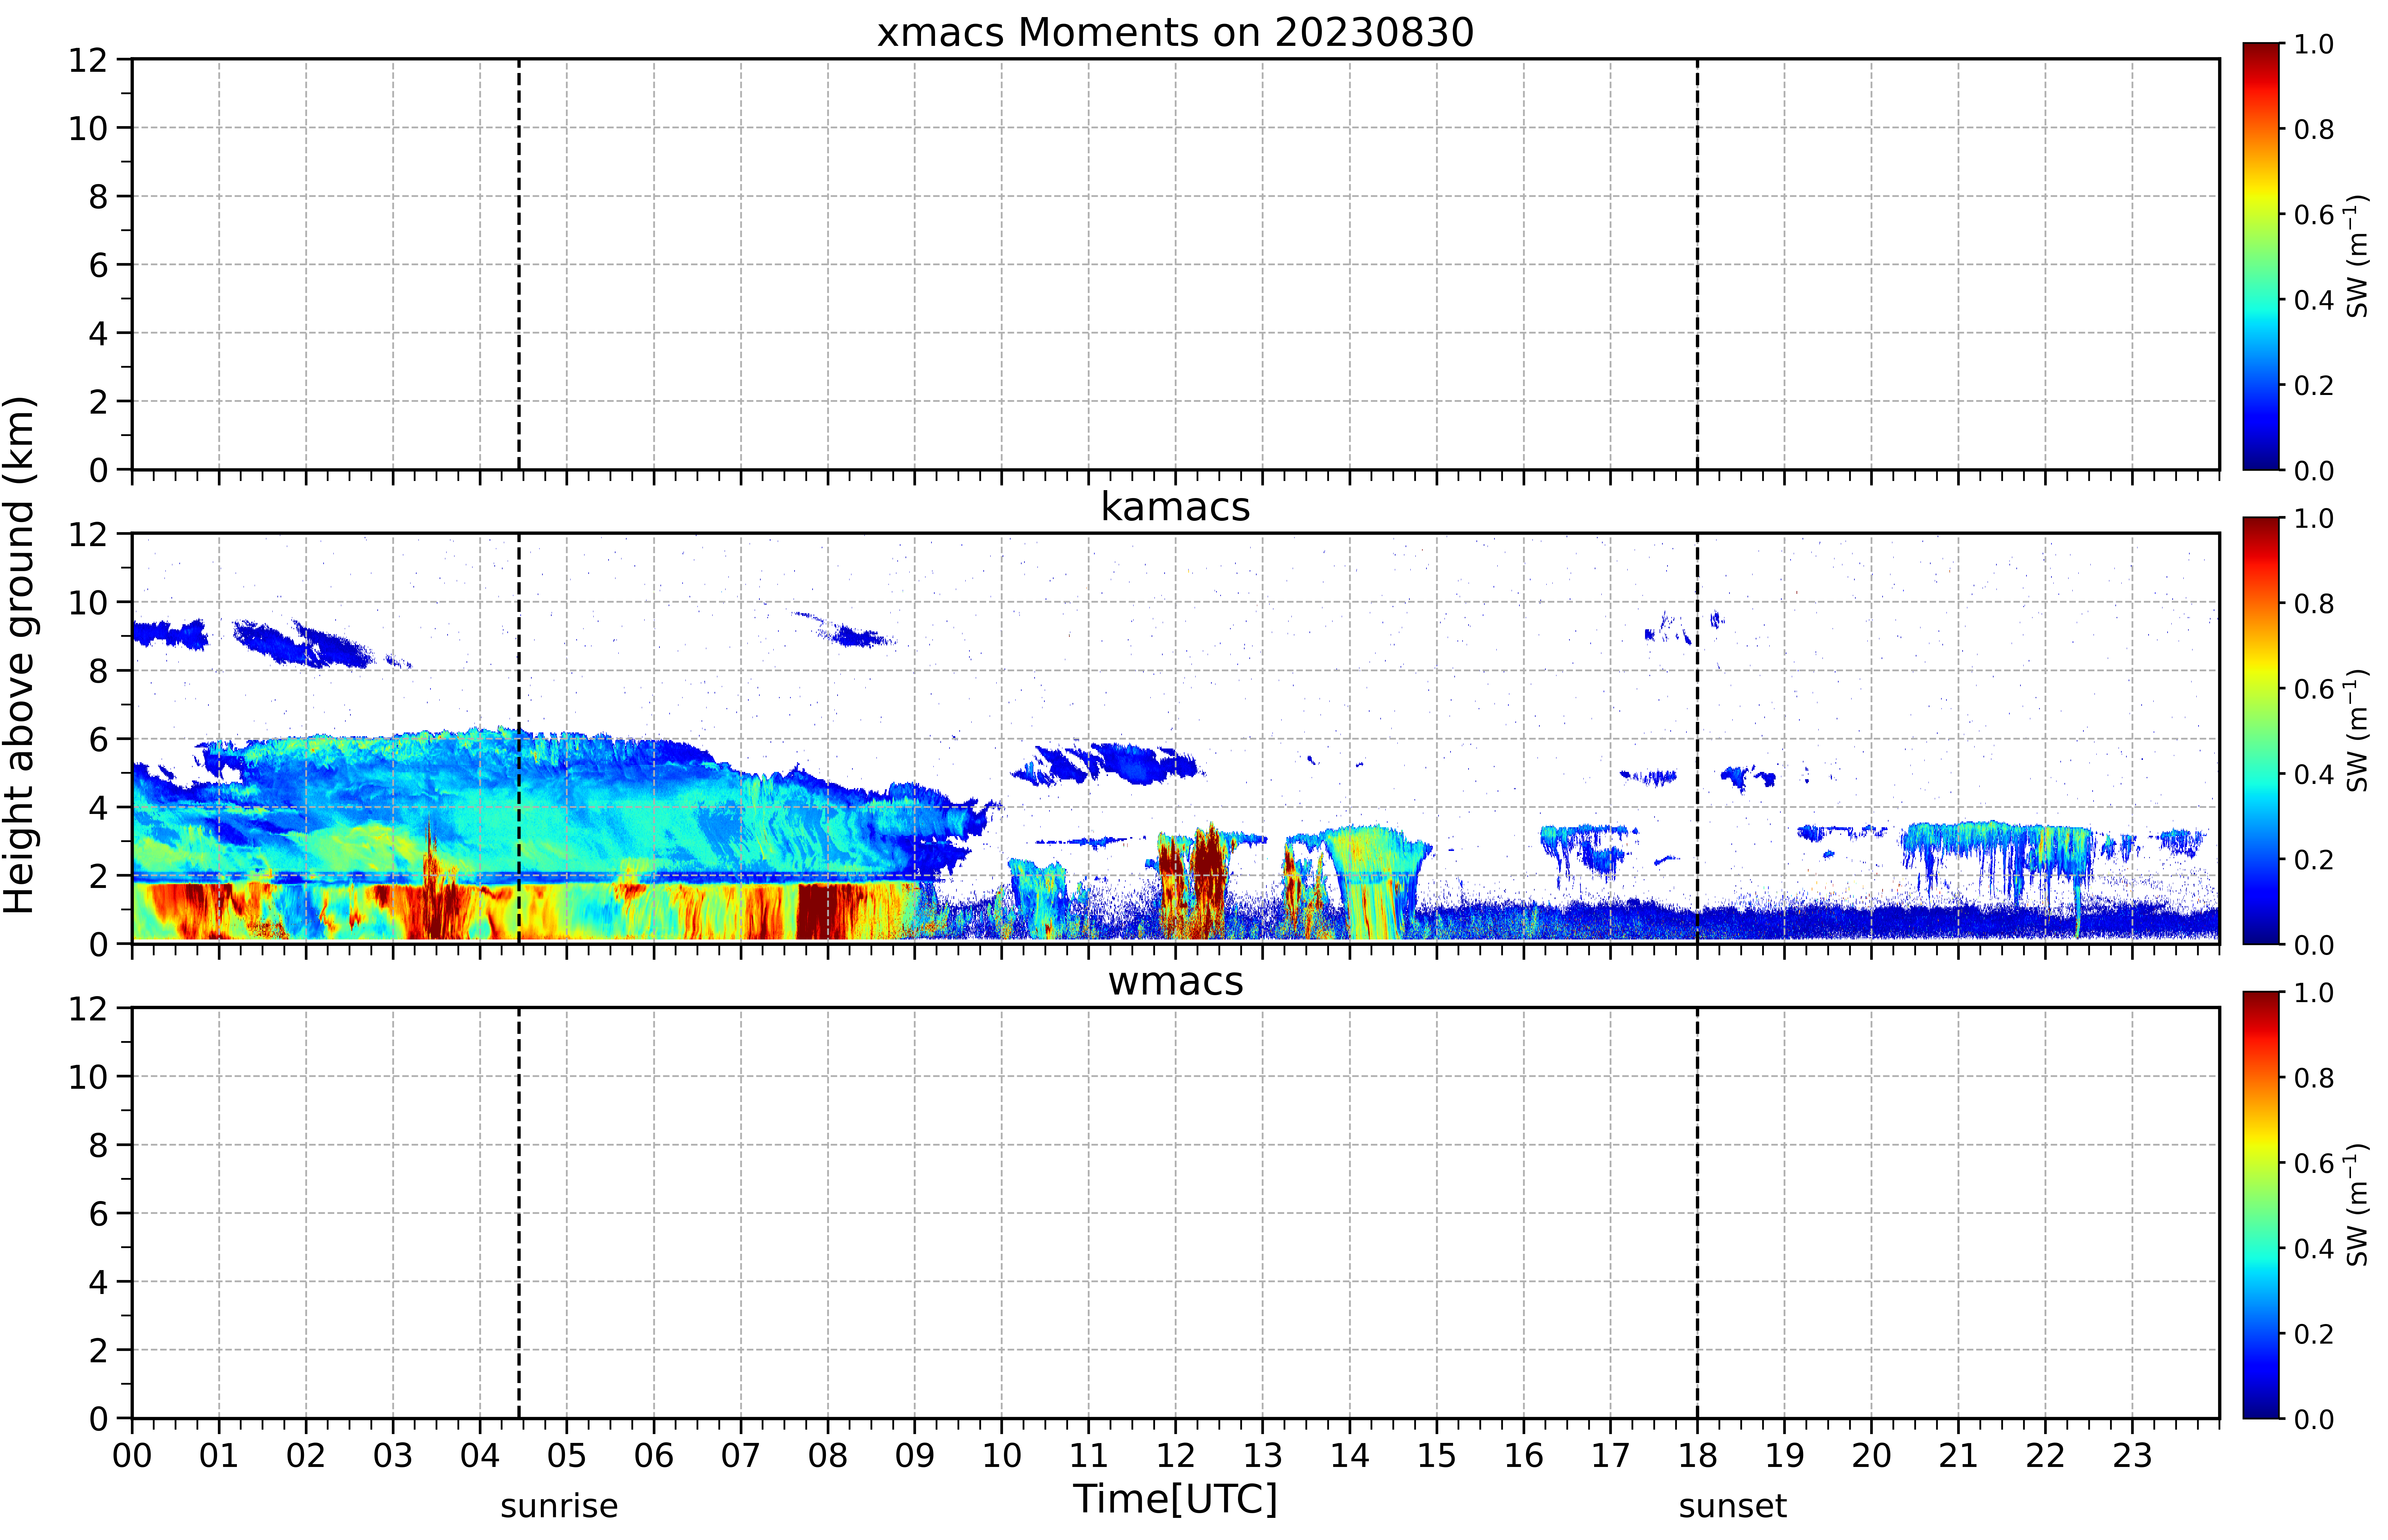
Task: Click the '12' height tick of kamacs panel
Action: [88, 534]
